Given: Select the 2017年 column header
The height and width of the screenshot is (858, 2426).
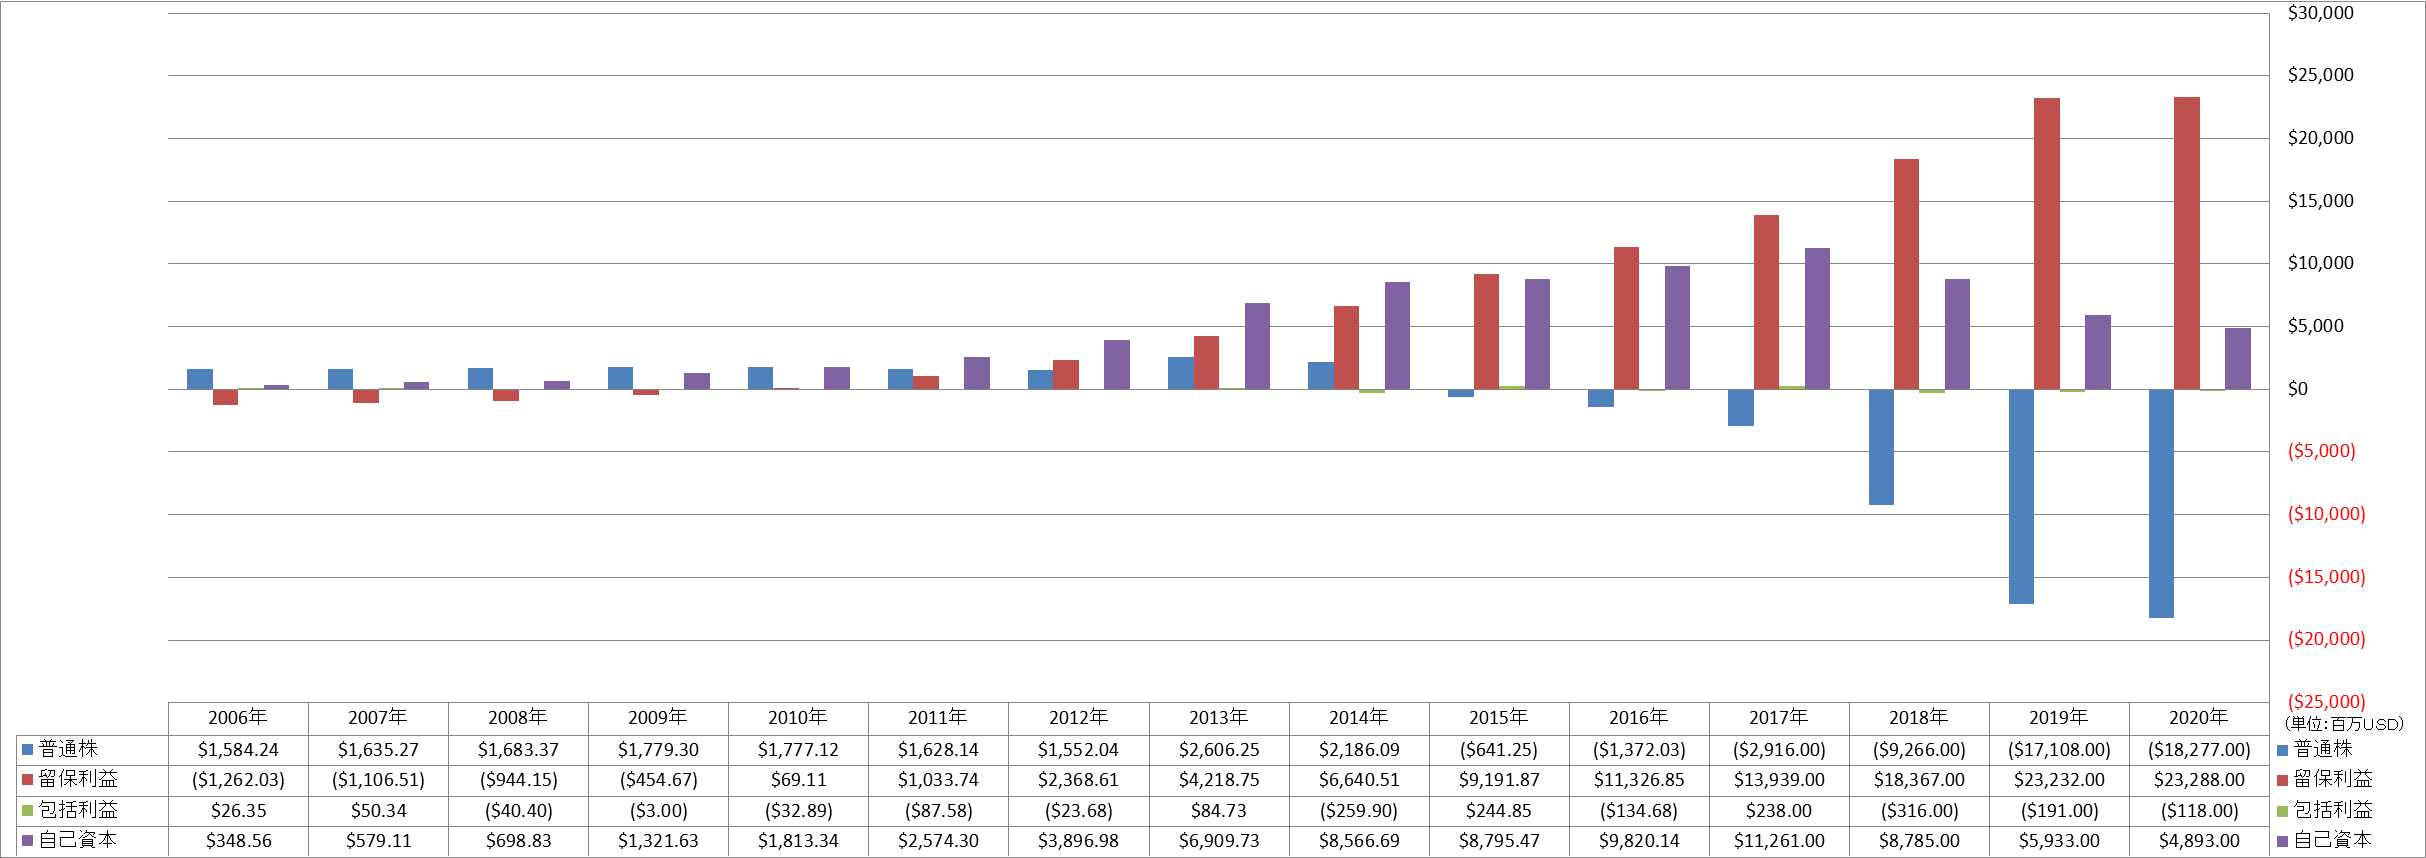Looking at the screenshot, I should [x=1779, y=718].
